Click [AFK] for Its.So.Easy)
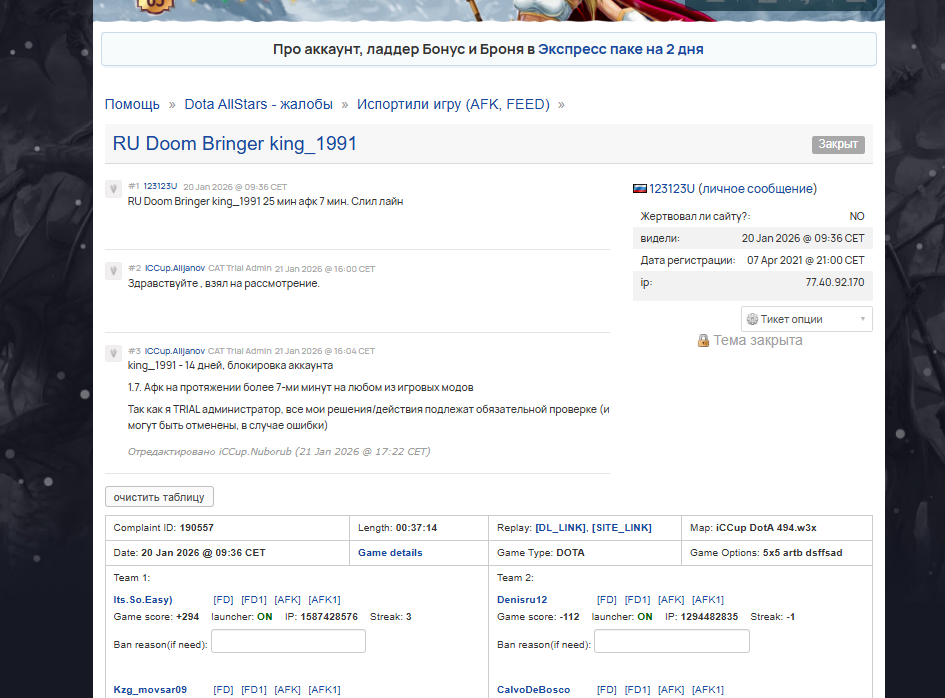 287,600
